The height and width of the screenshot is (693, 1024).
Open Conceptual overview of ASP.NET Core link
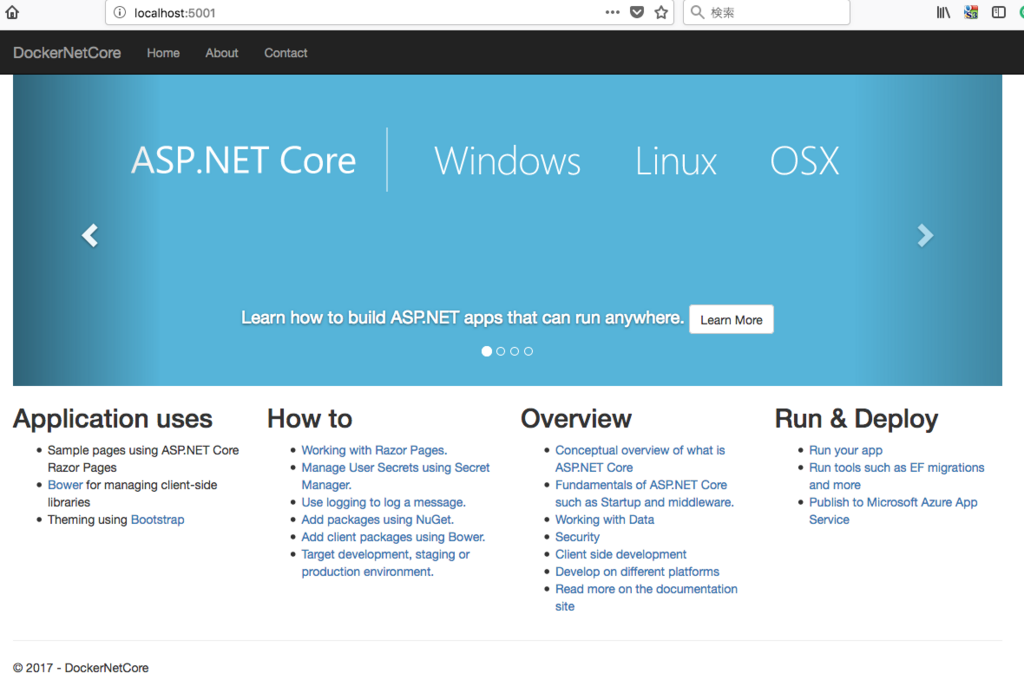(640, 459)
